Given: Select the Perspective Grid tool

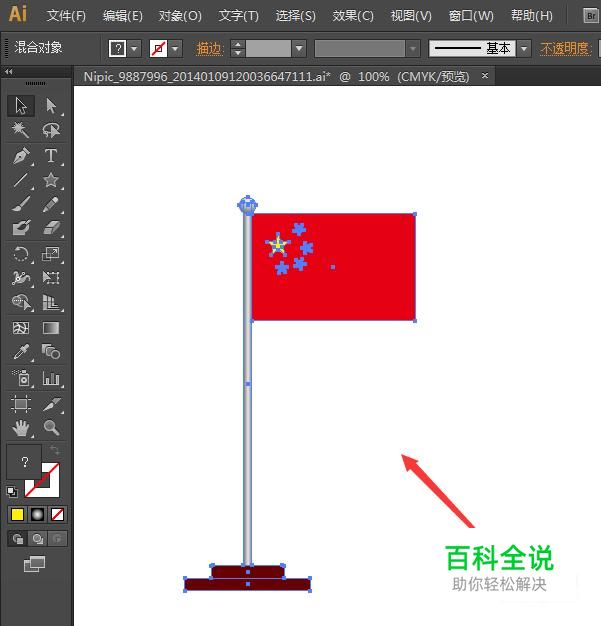Looking at the screenshot, I should (x=51, y=302).
